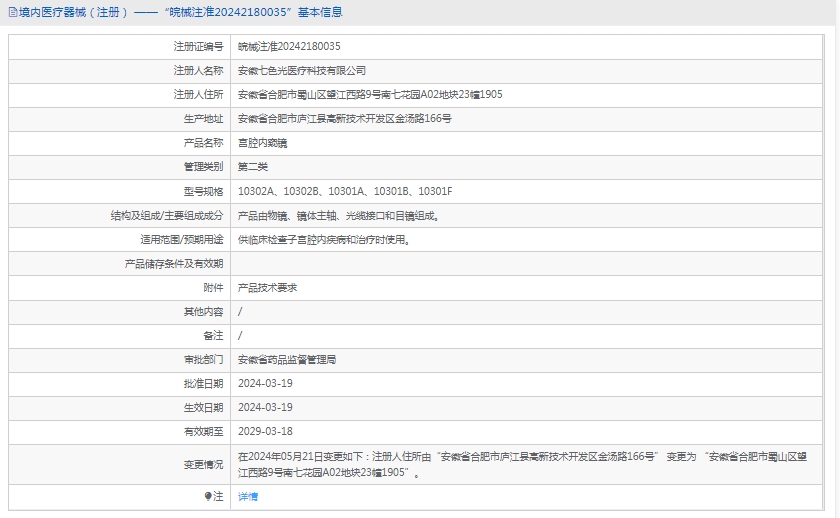The image size is (840, 518).
Task: Click the production address 金汤路166号 cell
Action: pyautogui.click(x=345, y=119)
